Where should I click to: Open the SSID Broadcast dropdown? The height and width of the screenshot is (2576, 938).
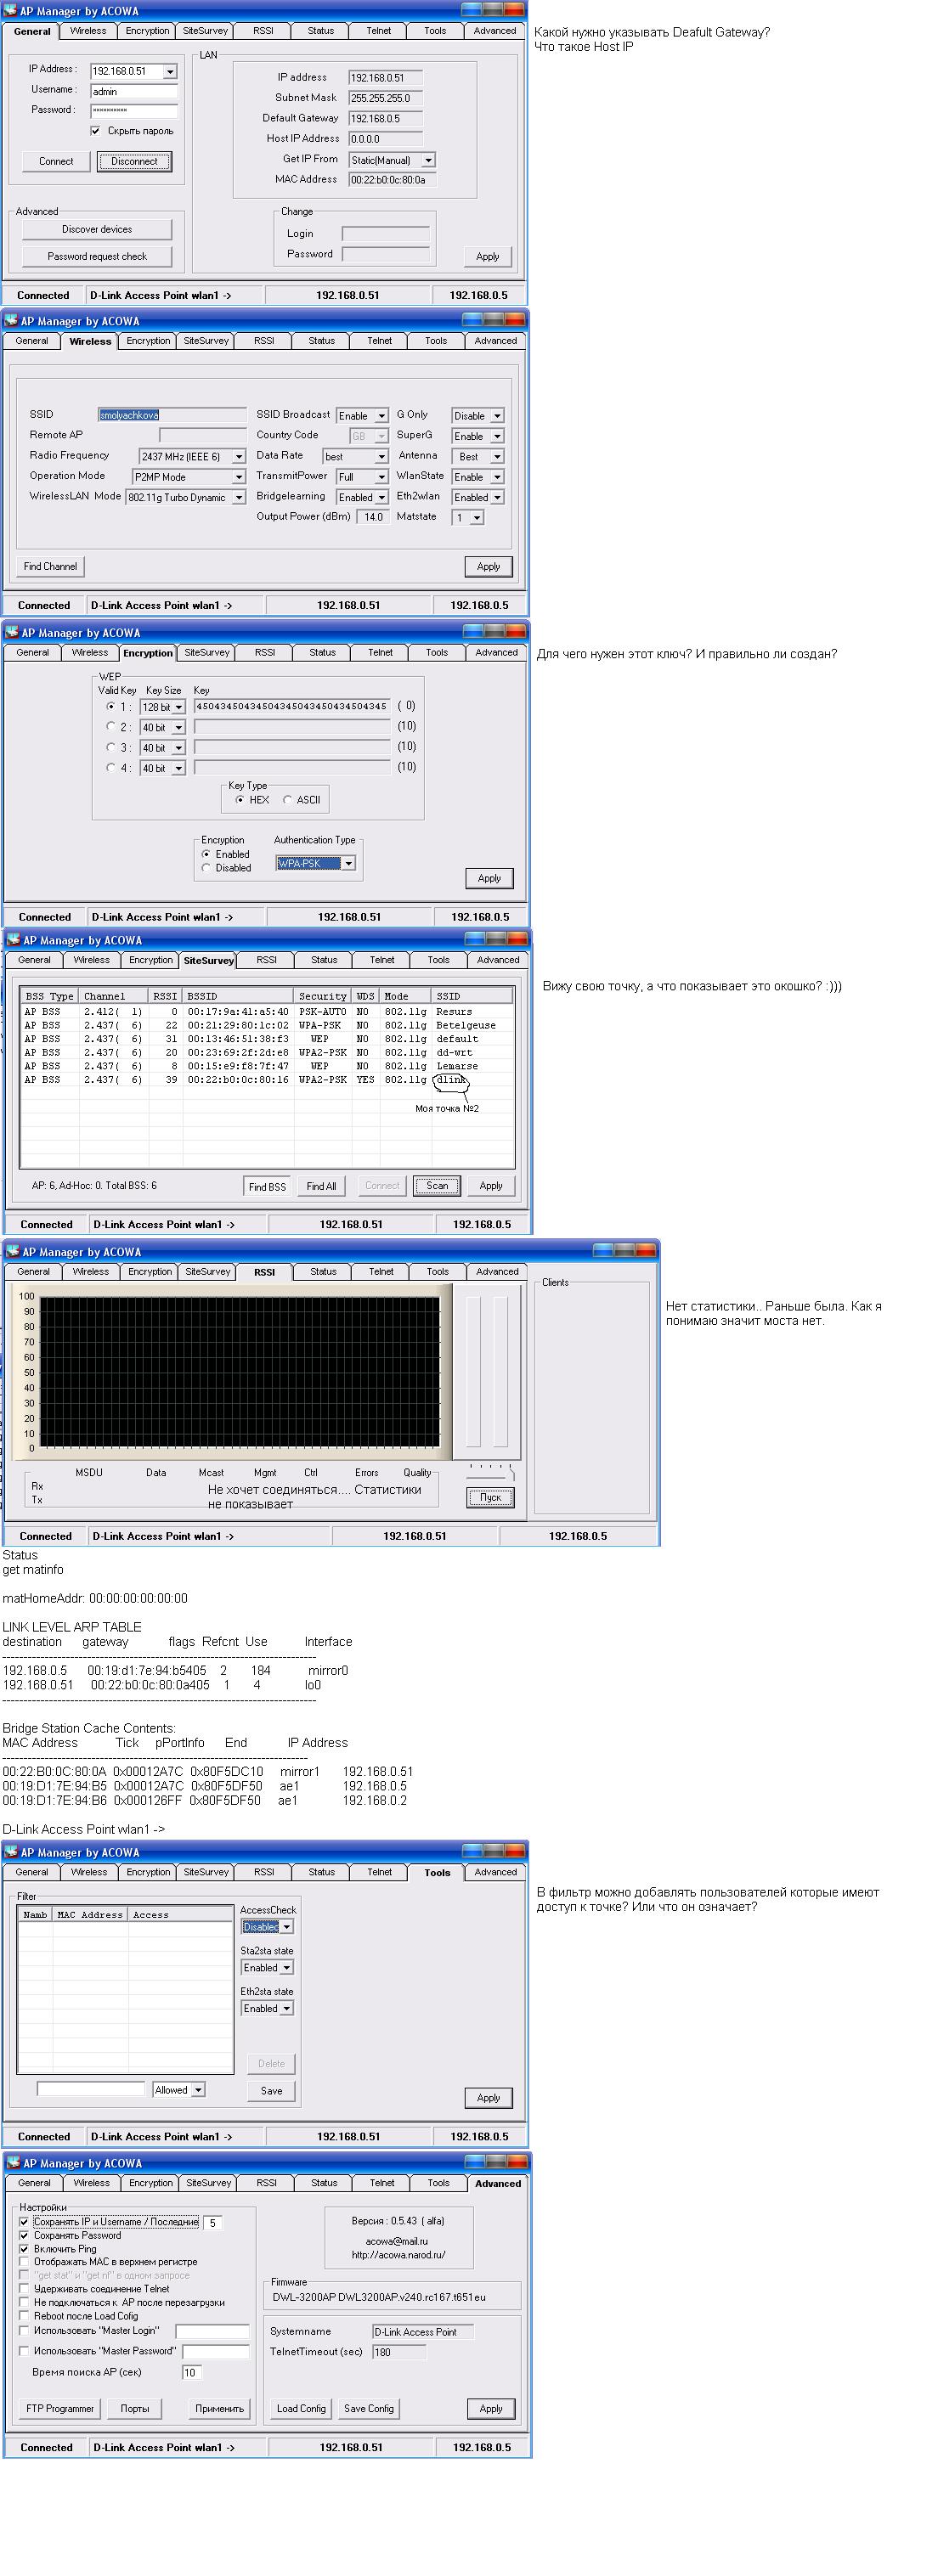(381, 416)
